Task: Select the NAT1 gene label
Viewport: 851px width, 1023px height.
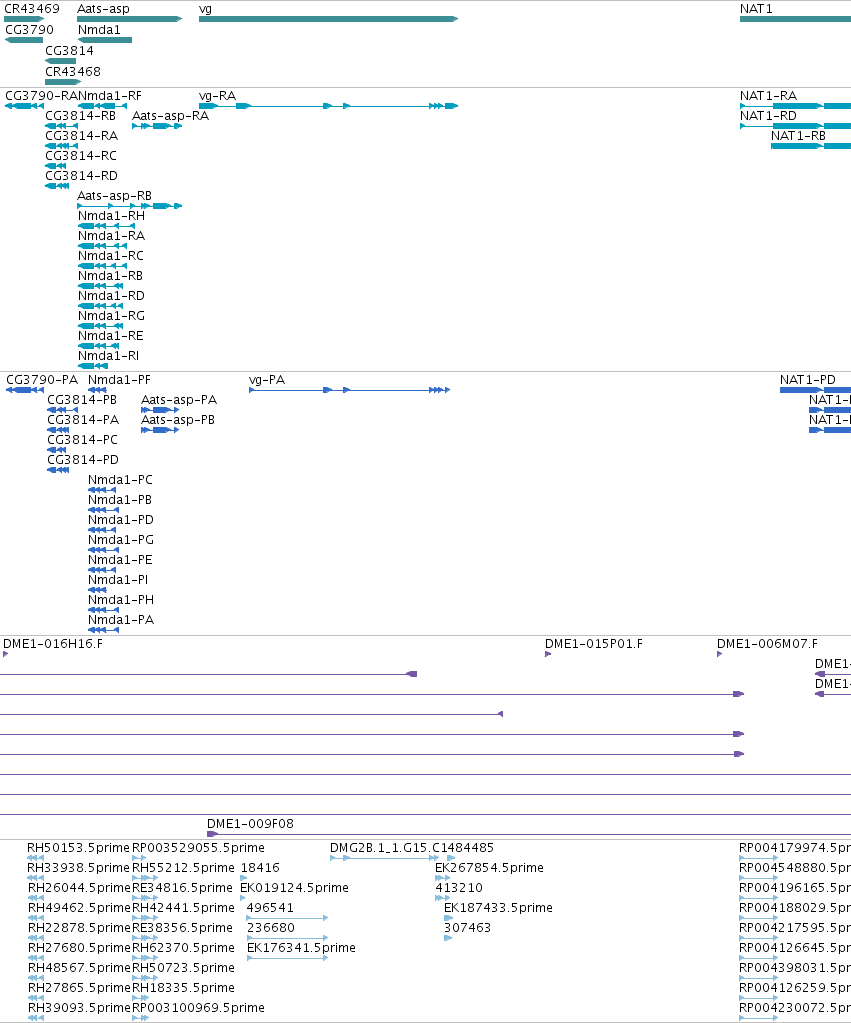Action: [x=756, y=9]
